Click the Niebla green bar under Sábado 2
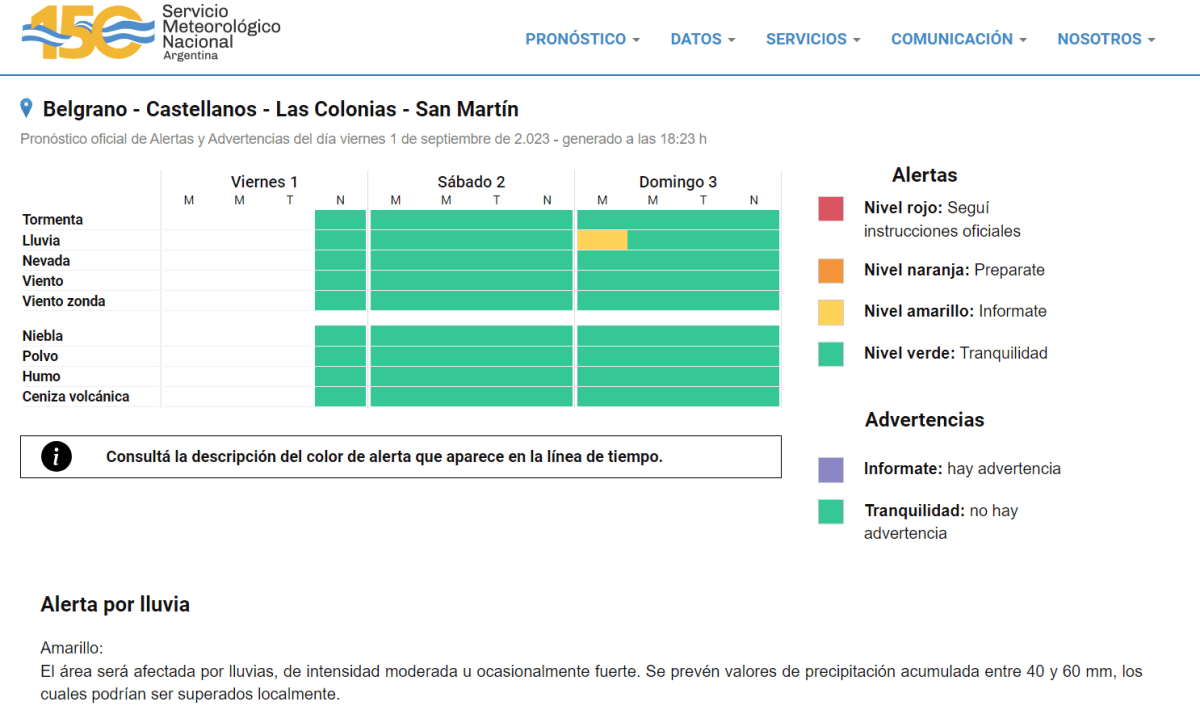Viewport: 1200px width, 727px height. [x=471, y=335]
